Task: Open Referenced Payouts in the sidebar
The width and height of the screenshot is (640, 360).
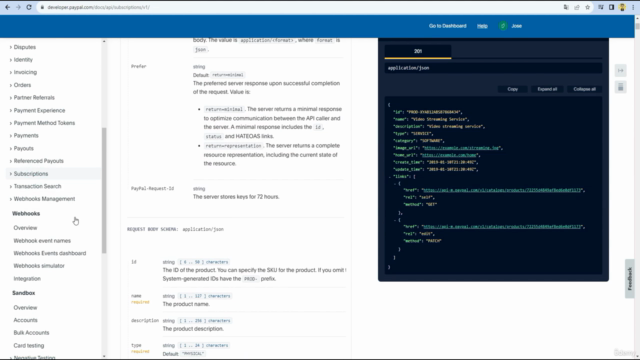Action: coord(38,161)
